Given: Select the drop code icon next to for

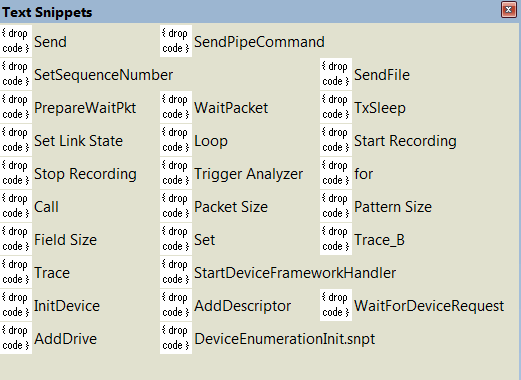Looking at the screenshot, I should pos(336,173).
